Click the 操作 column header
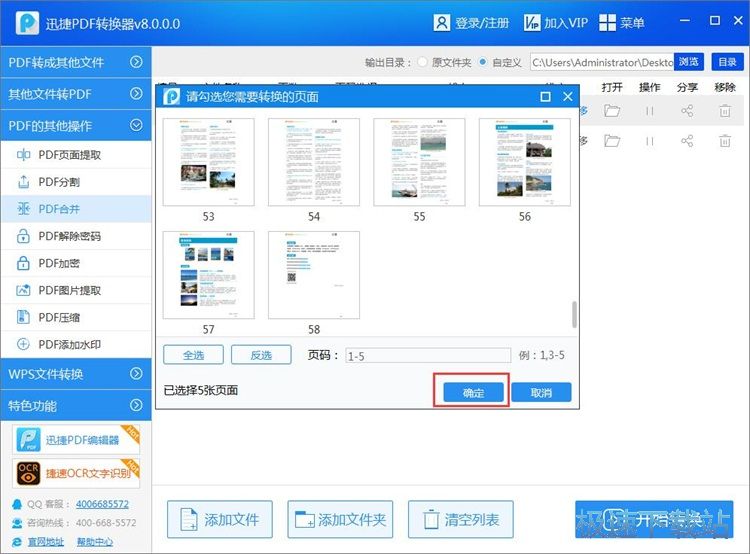750x554 pixels. point(649,87)
